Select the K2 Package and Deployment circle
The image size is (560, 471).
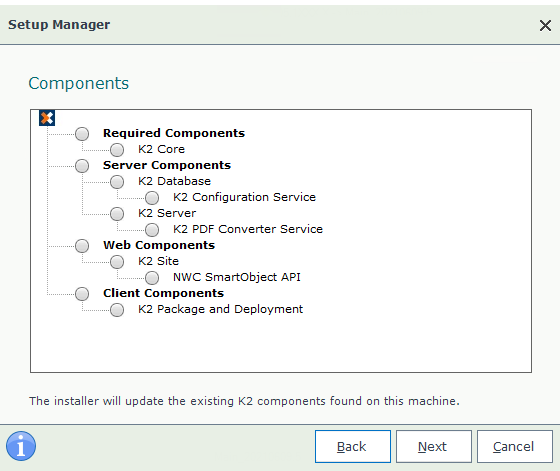(x=117, y=310)
